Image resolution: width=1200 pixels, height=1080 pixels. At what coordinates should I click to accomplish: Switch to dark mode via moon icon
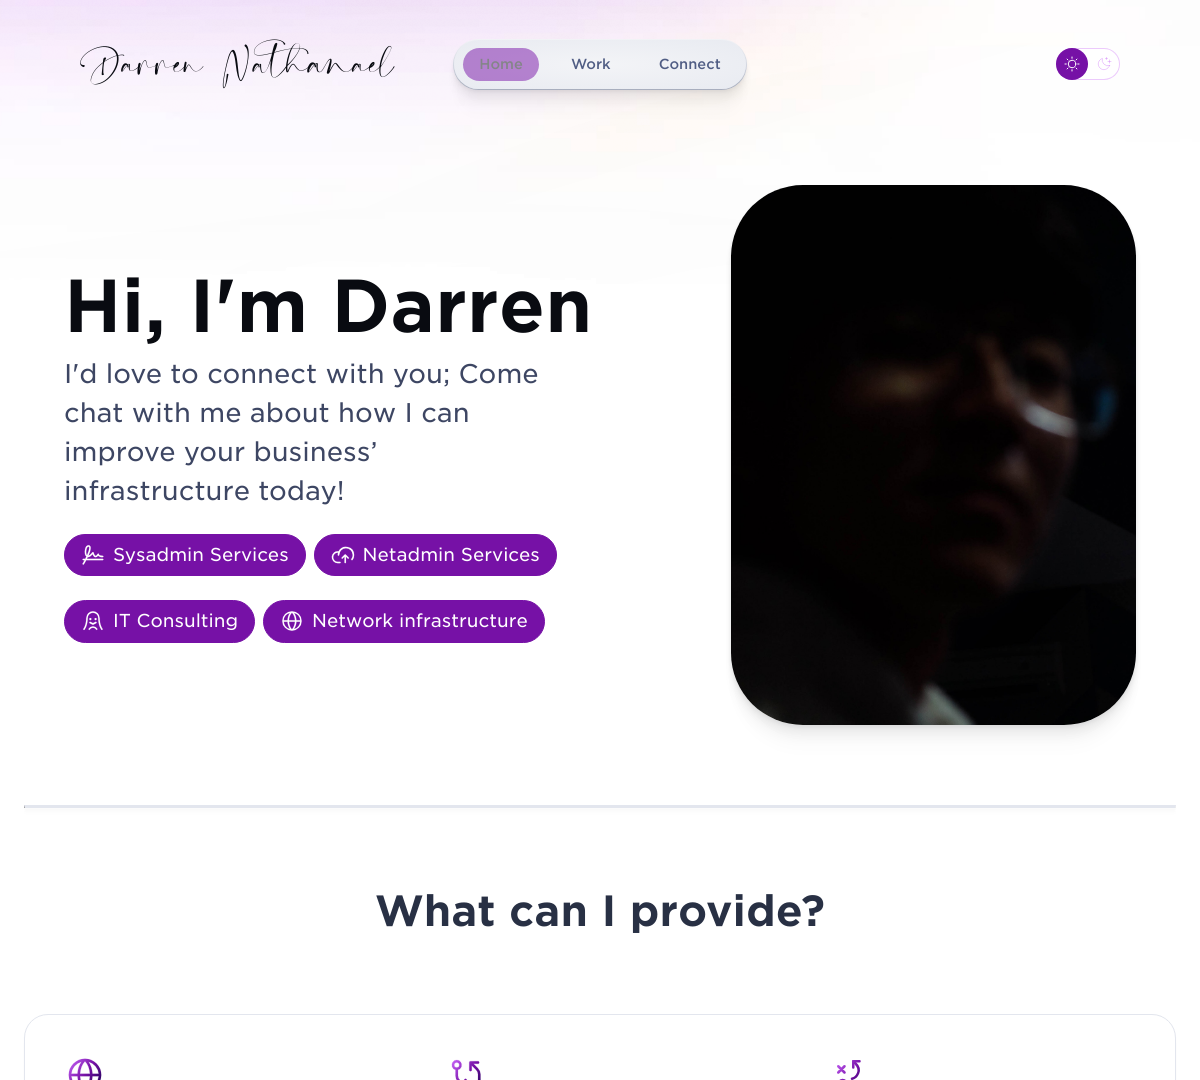1104,64
